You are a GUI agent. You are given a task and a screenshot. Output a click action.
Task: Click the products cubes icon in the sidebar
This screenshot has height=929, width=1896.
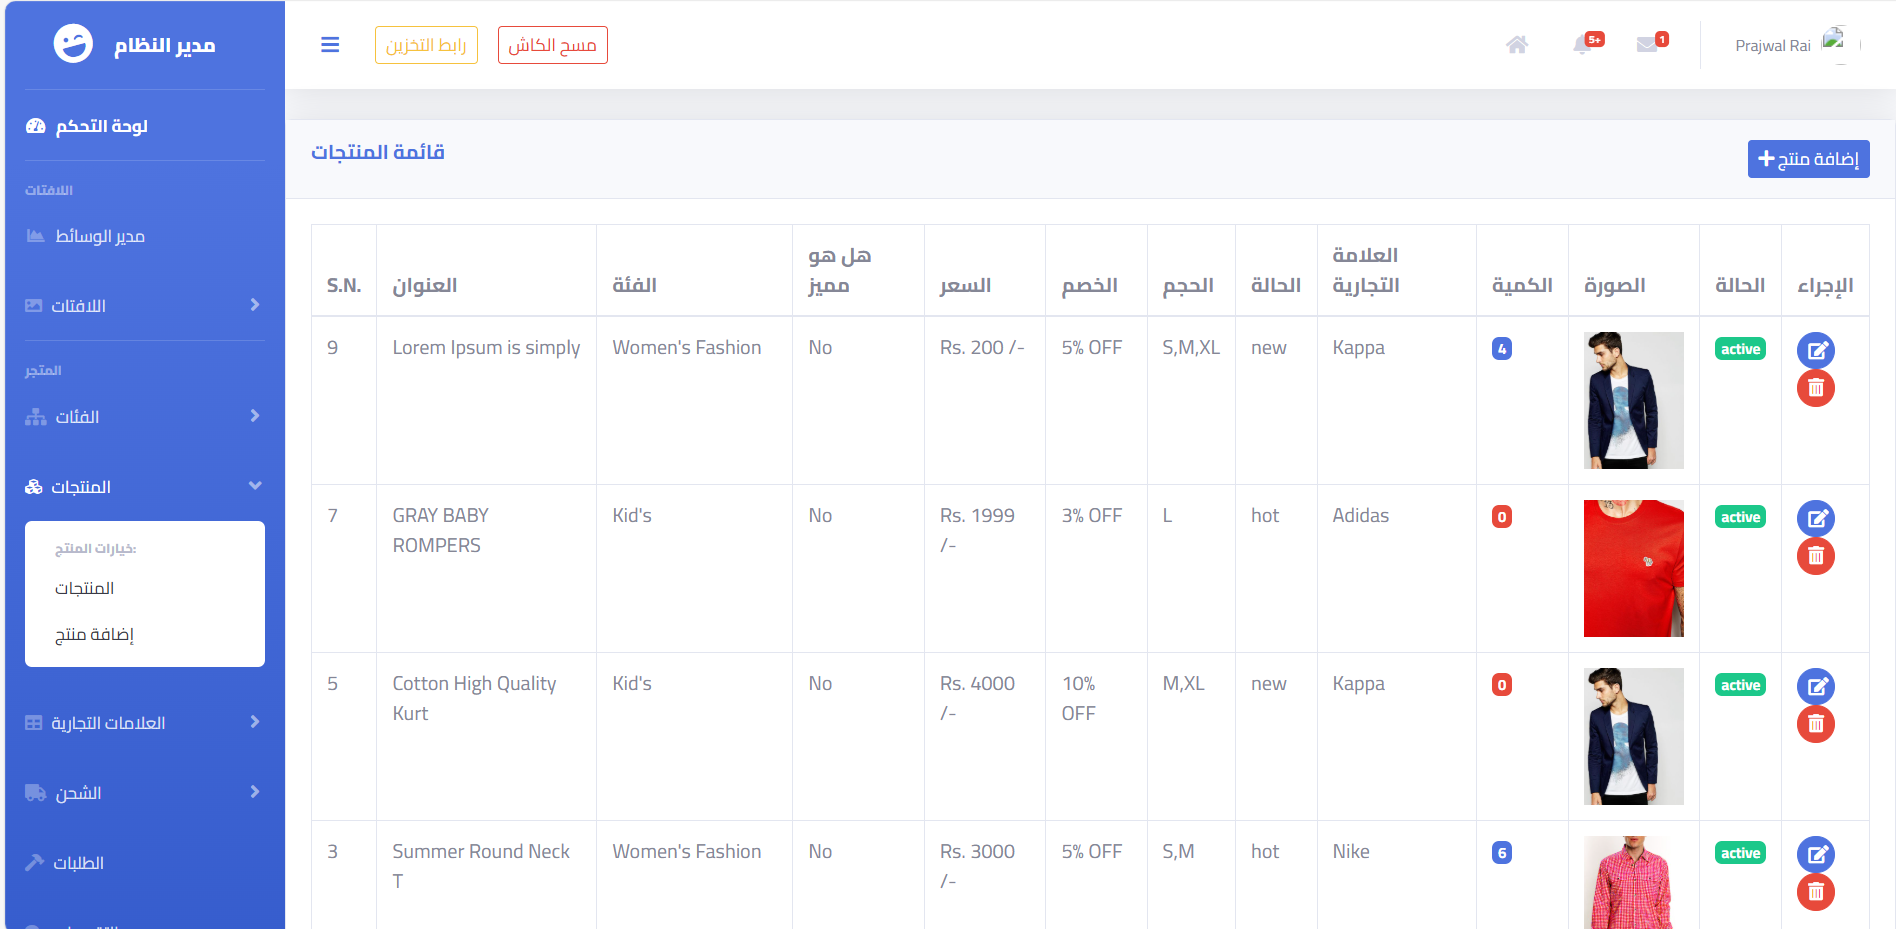(x=34, y=487)
